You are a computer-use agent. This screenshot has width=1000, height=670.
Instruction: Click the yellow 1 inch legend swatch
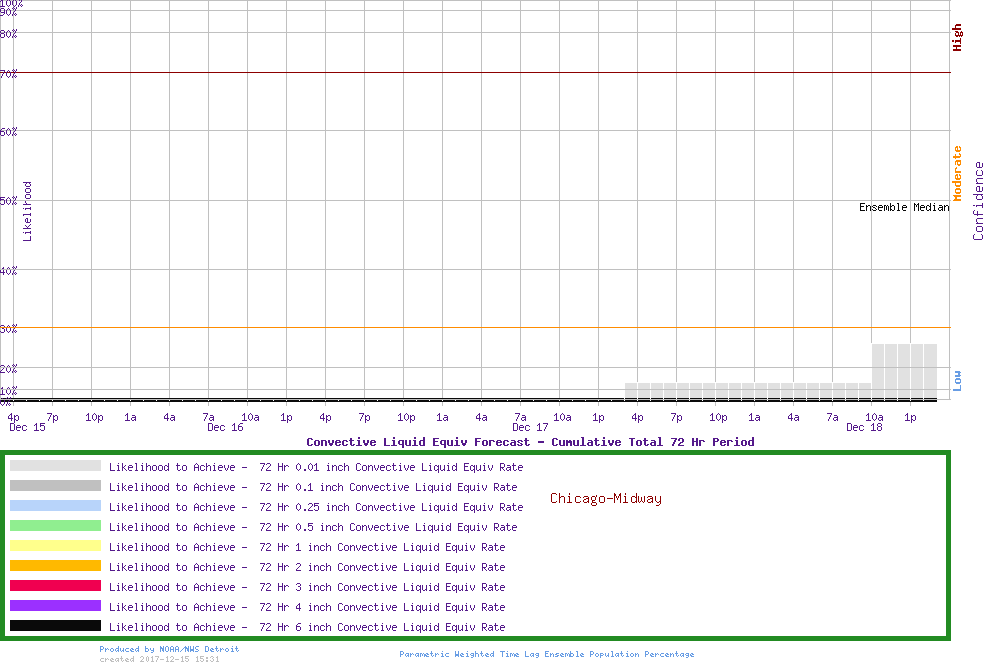(55, 546)
